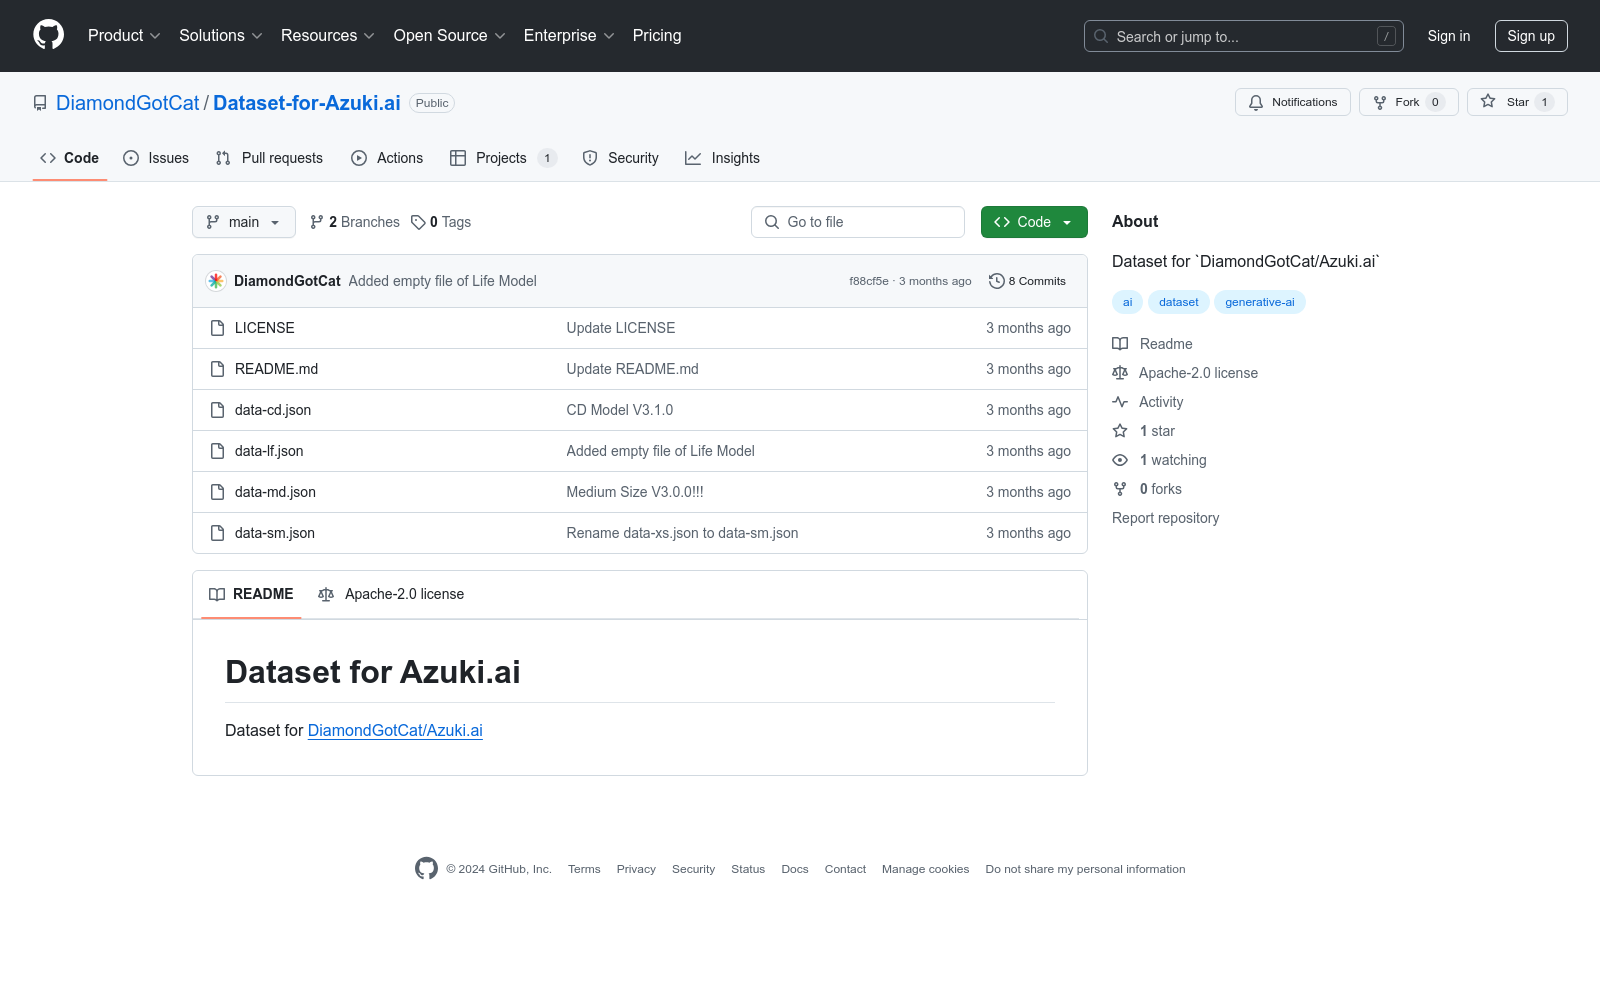Expand the Enterprise menu
The width and height of the screenshot is (1600, 1000).
(x=569, y=35)
